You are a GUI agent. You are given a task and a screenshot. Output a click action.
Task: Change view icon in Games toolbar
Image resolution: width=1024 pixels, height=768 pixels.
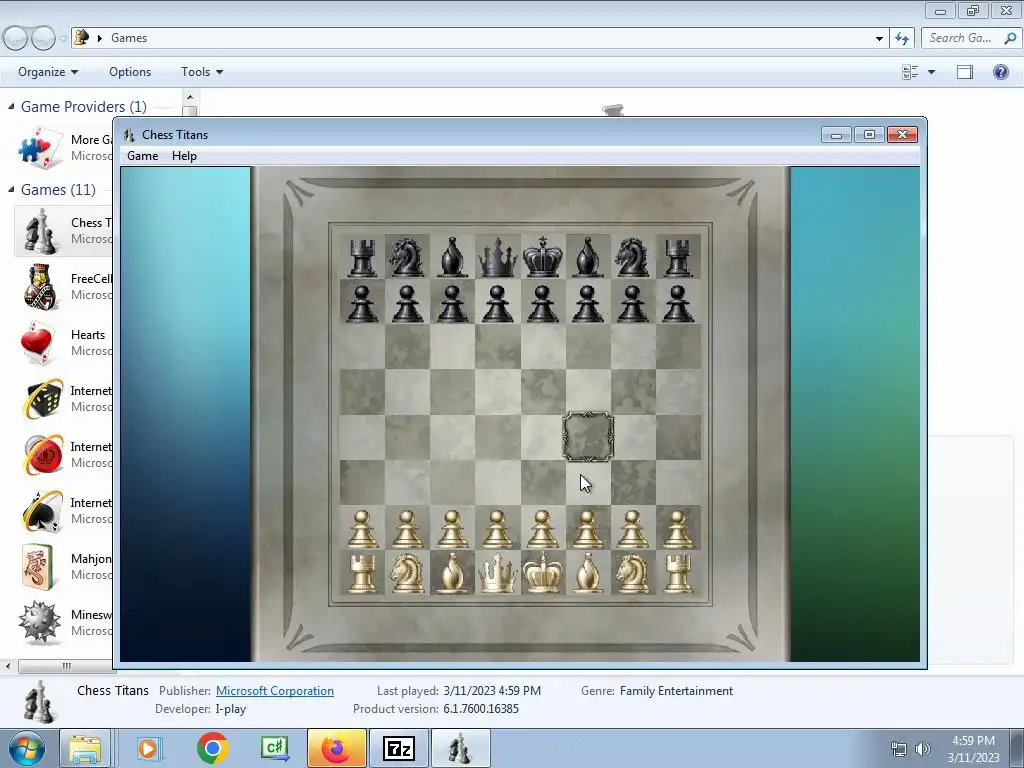click(910, 72)
